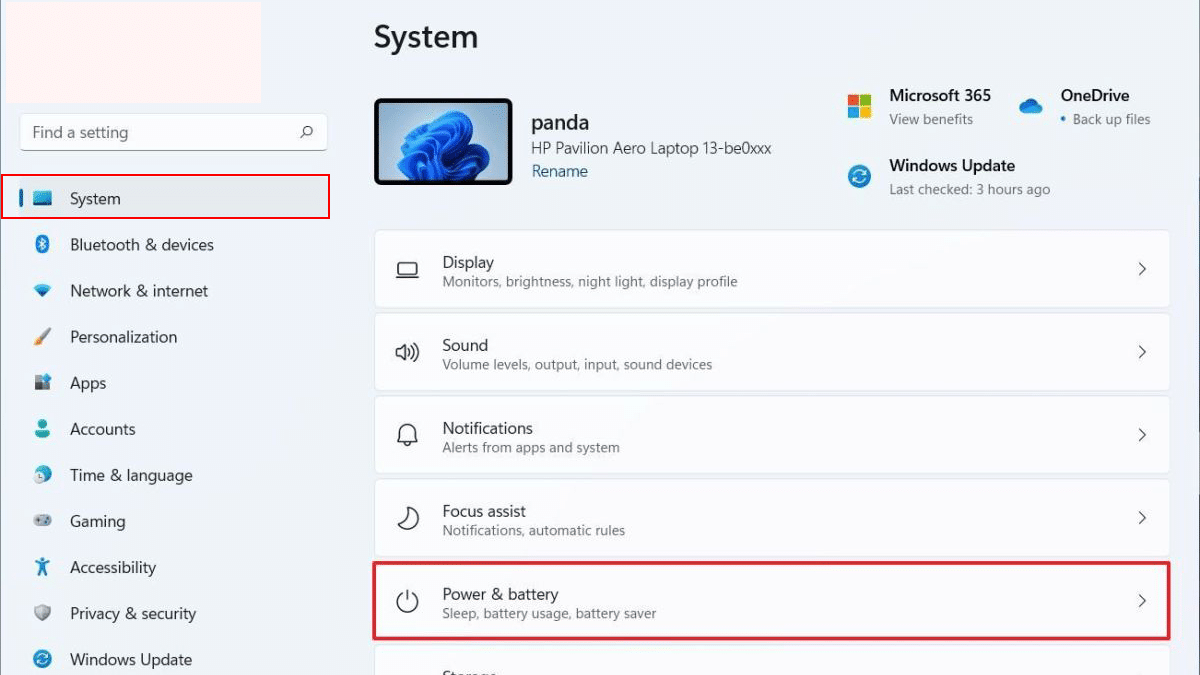Image resolution: width=1200 pixels, height=675 pixels.
Task: Open Power & battery settings
Action: (770, 602)
